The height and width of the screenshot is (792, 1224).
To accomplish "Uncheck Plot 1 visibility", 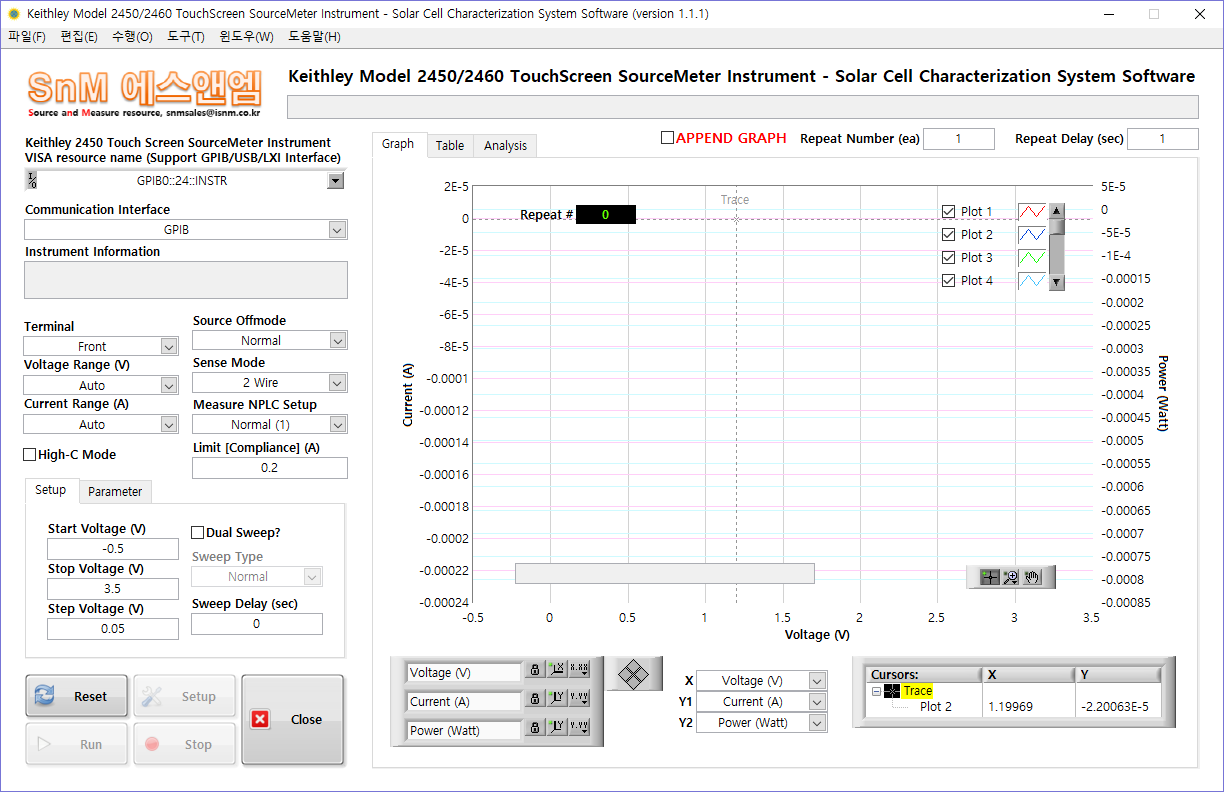I will point(949,211).
